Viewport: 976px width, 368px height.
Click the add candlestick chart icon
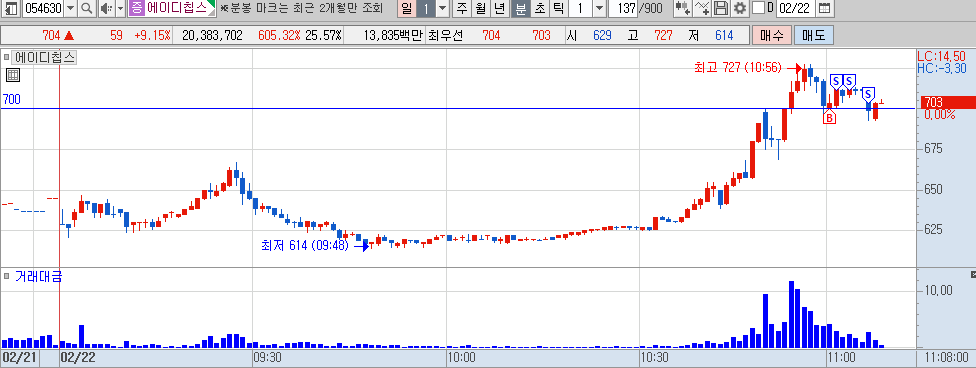point(683,8)
